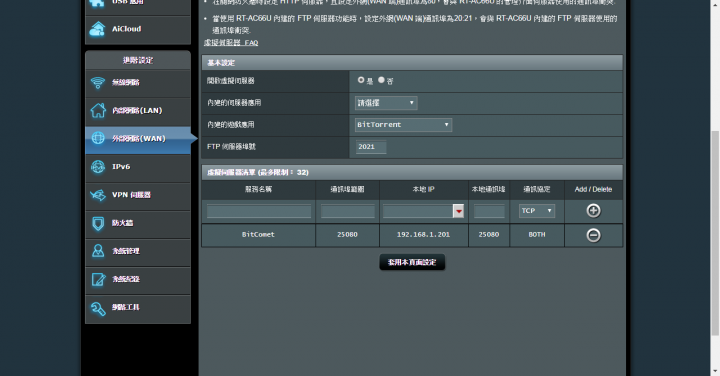Viewport: 720px width, 376px height.
Task: Select the 192.168.1.201 local IP cell
Action: pos(423,235)
